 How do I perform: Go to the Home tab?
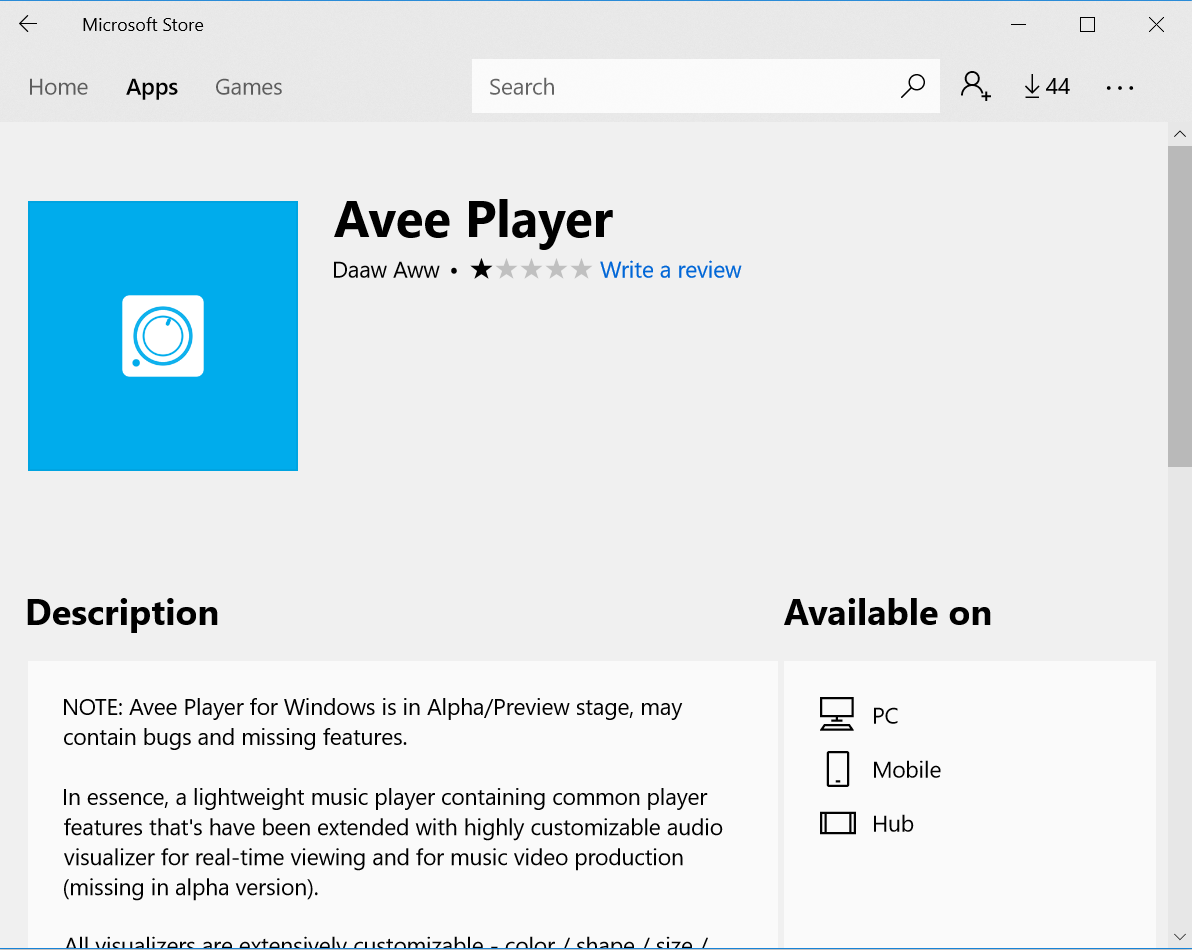[58, 87]
